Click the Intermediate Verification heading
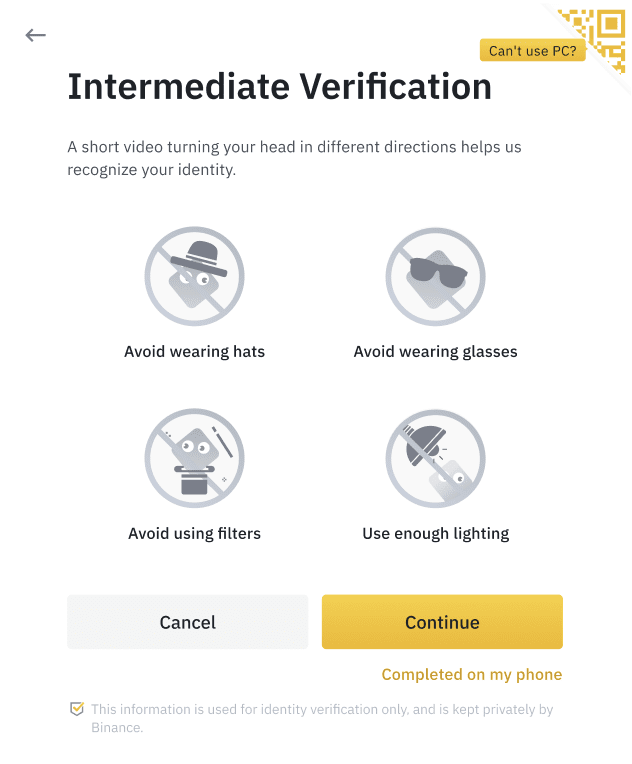This screenshot has width=632, height=764. (280, 87)
